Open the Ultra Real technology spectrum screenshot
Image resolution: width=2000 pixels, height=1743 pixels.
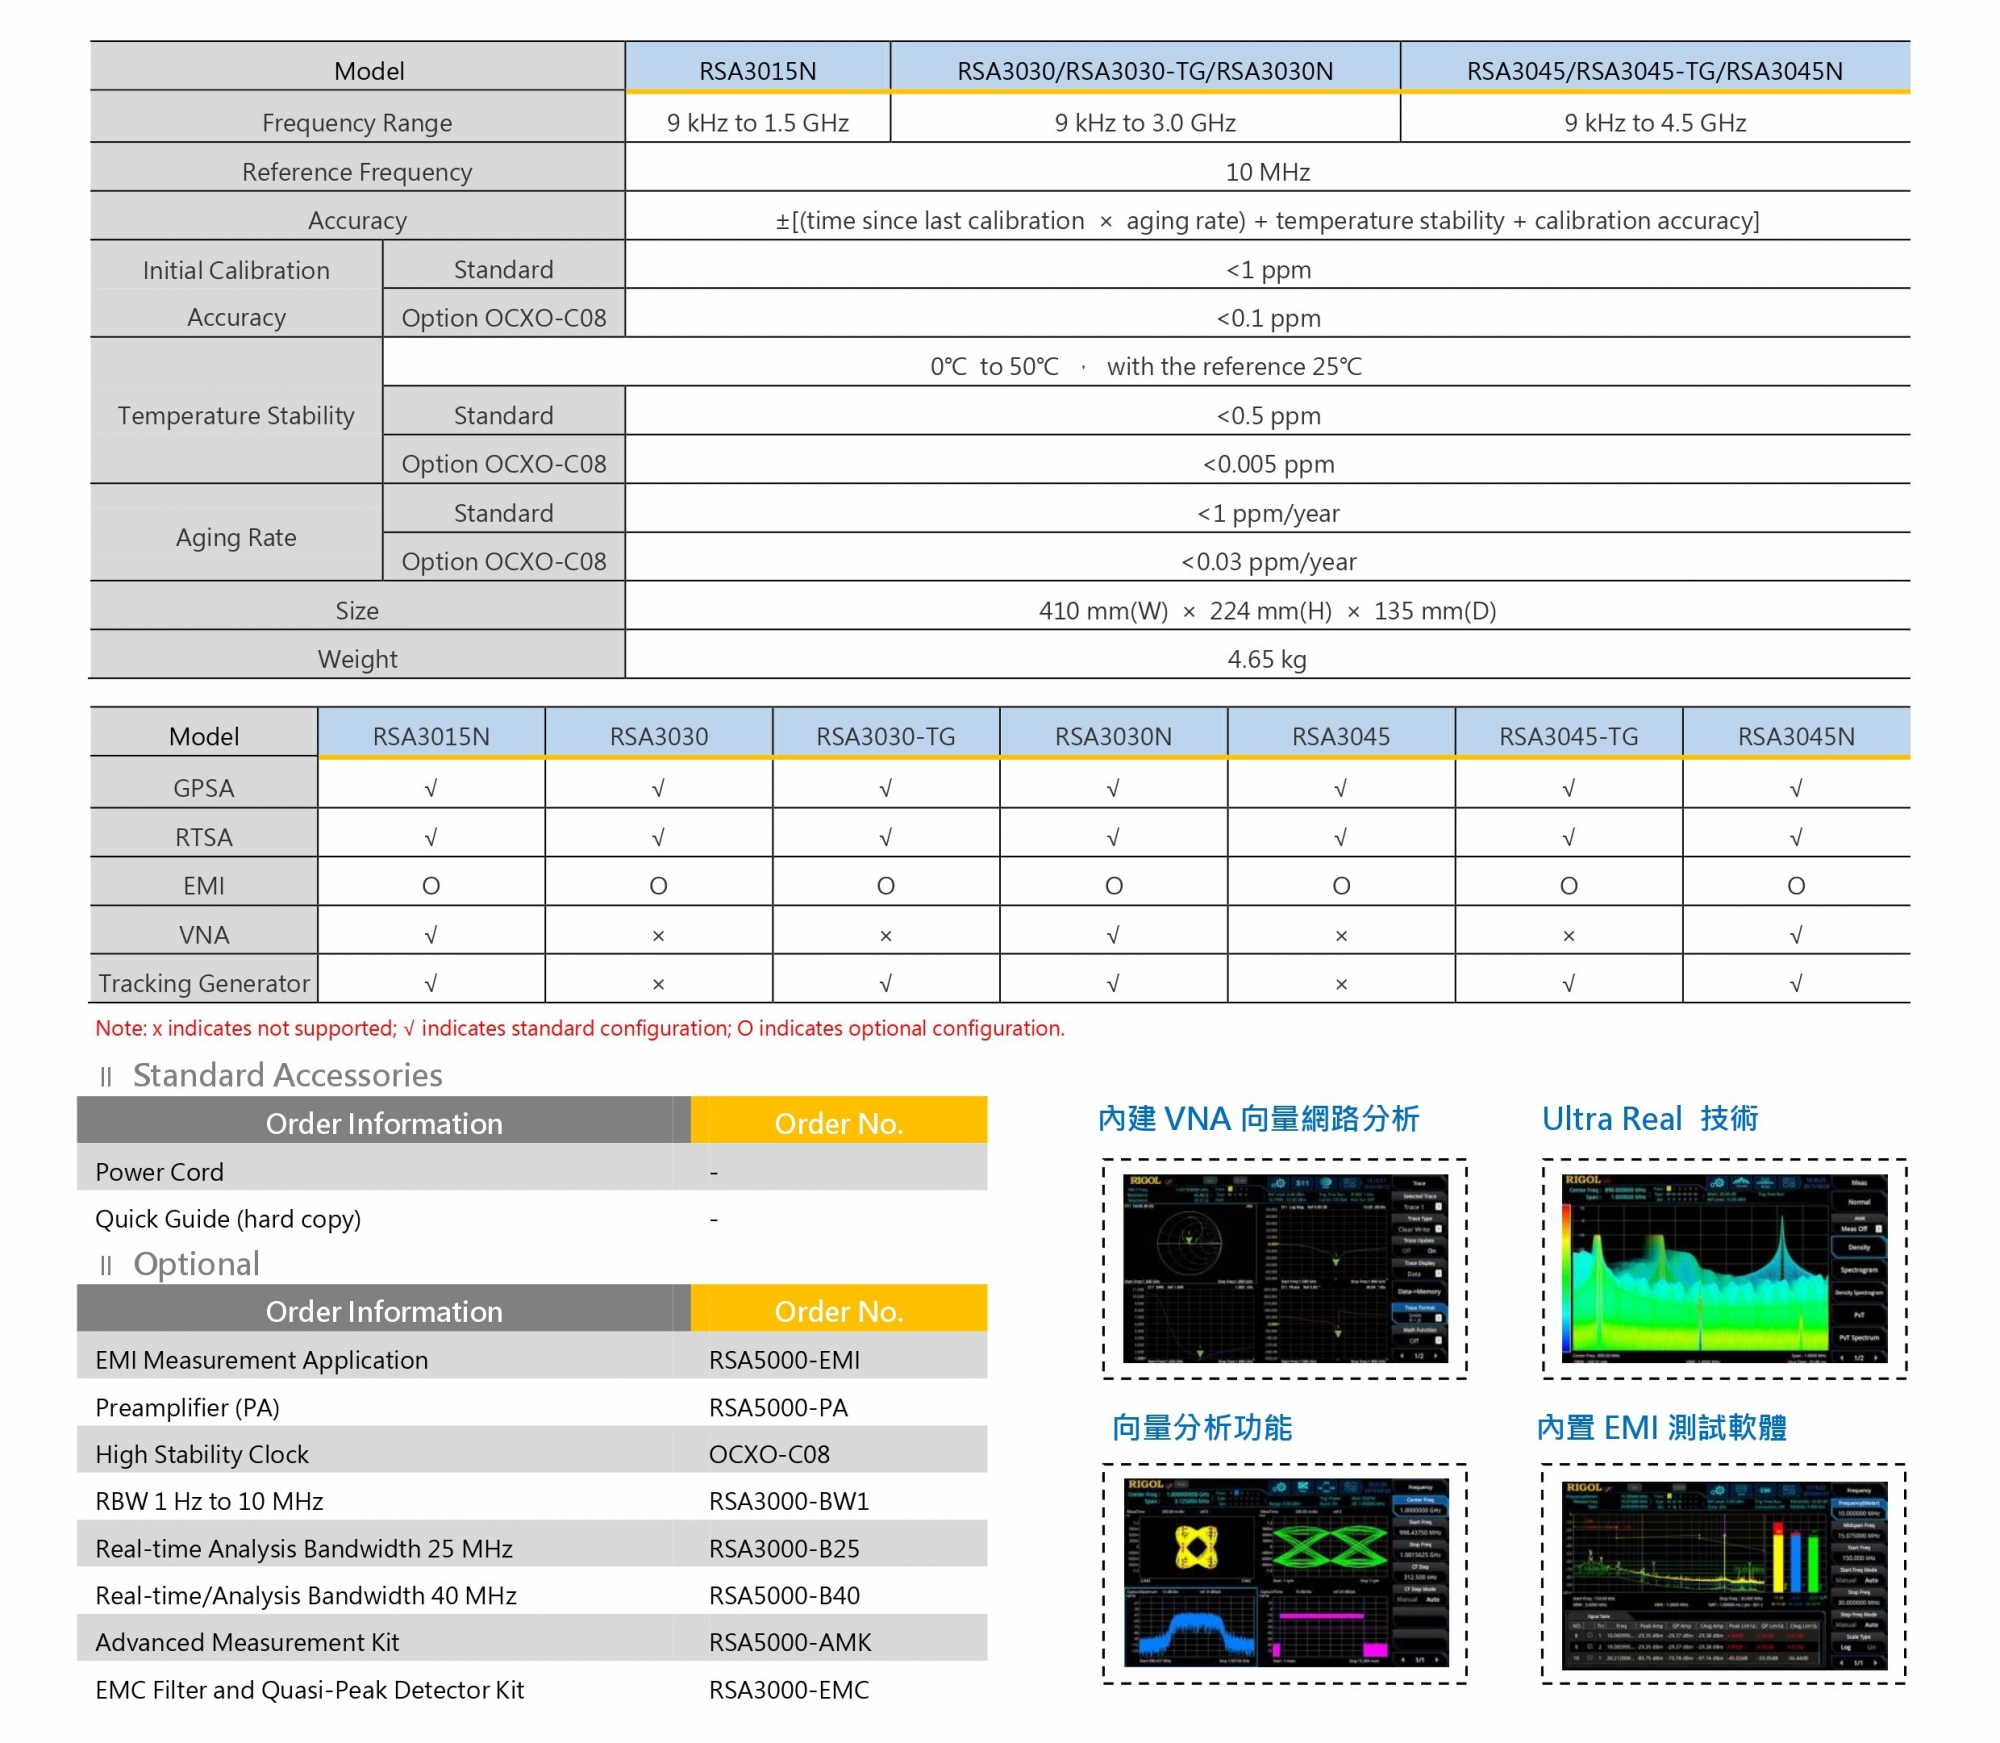(x=1725, y=1268)
